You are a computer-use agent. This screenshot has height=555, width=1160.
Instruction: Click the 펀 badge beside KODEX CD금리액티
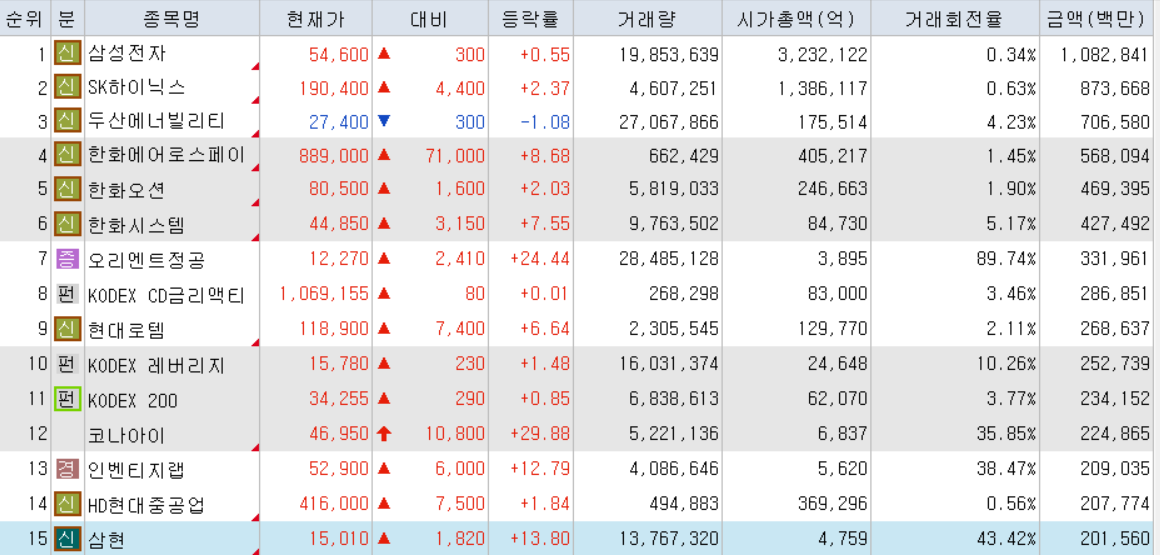(x=67, y=294)
